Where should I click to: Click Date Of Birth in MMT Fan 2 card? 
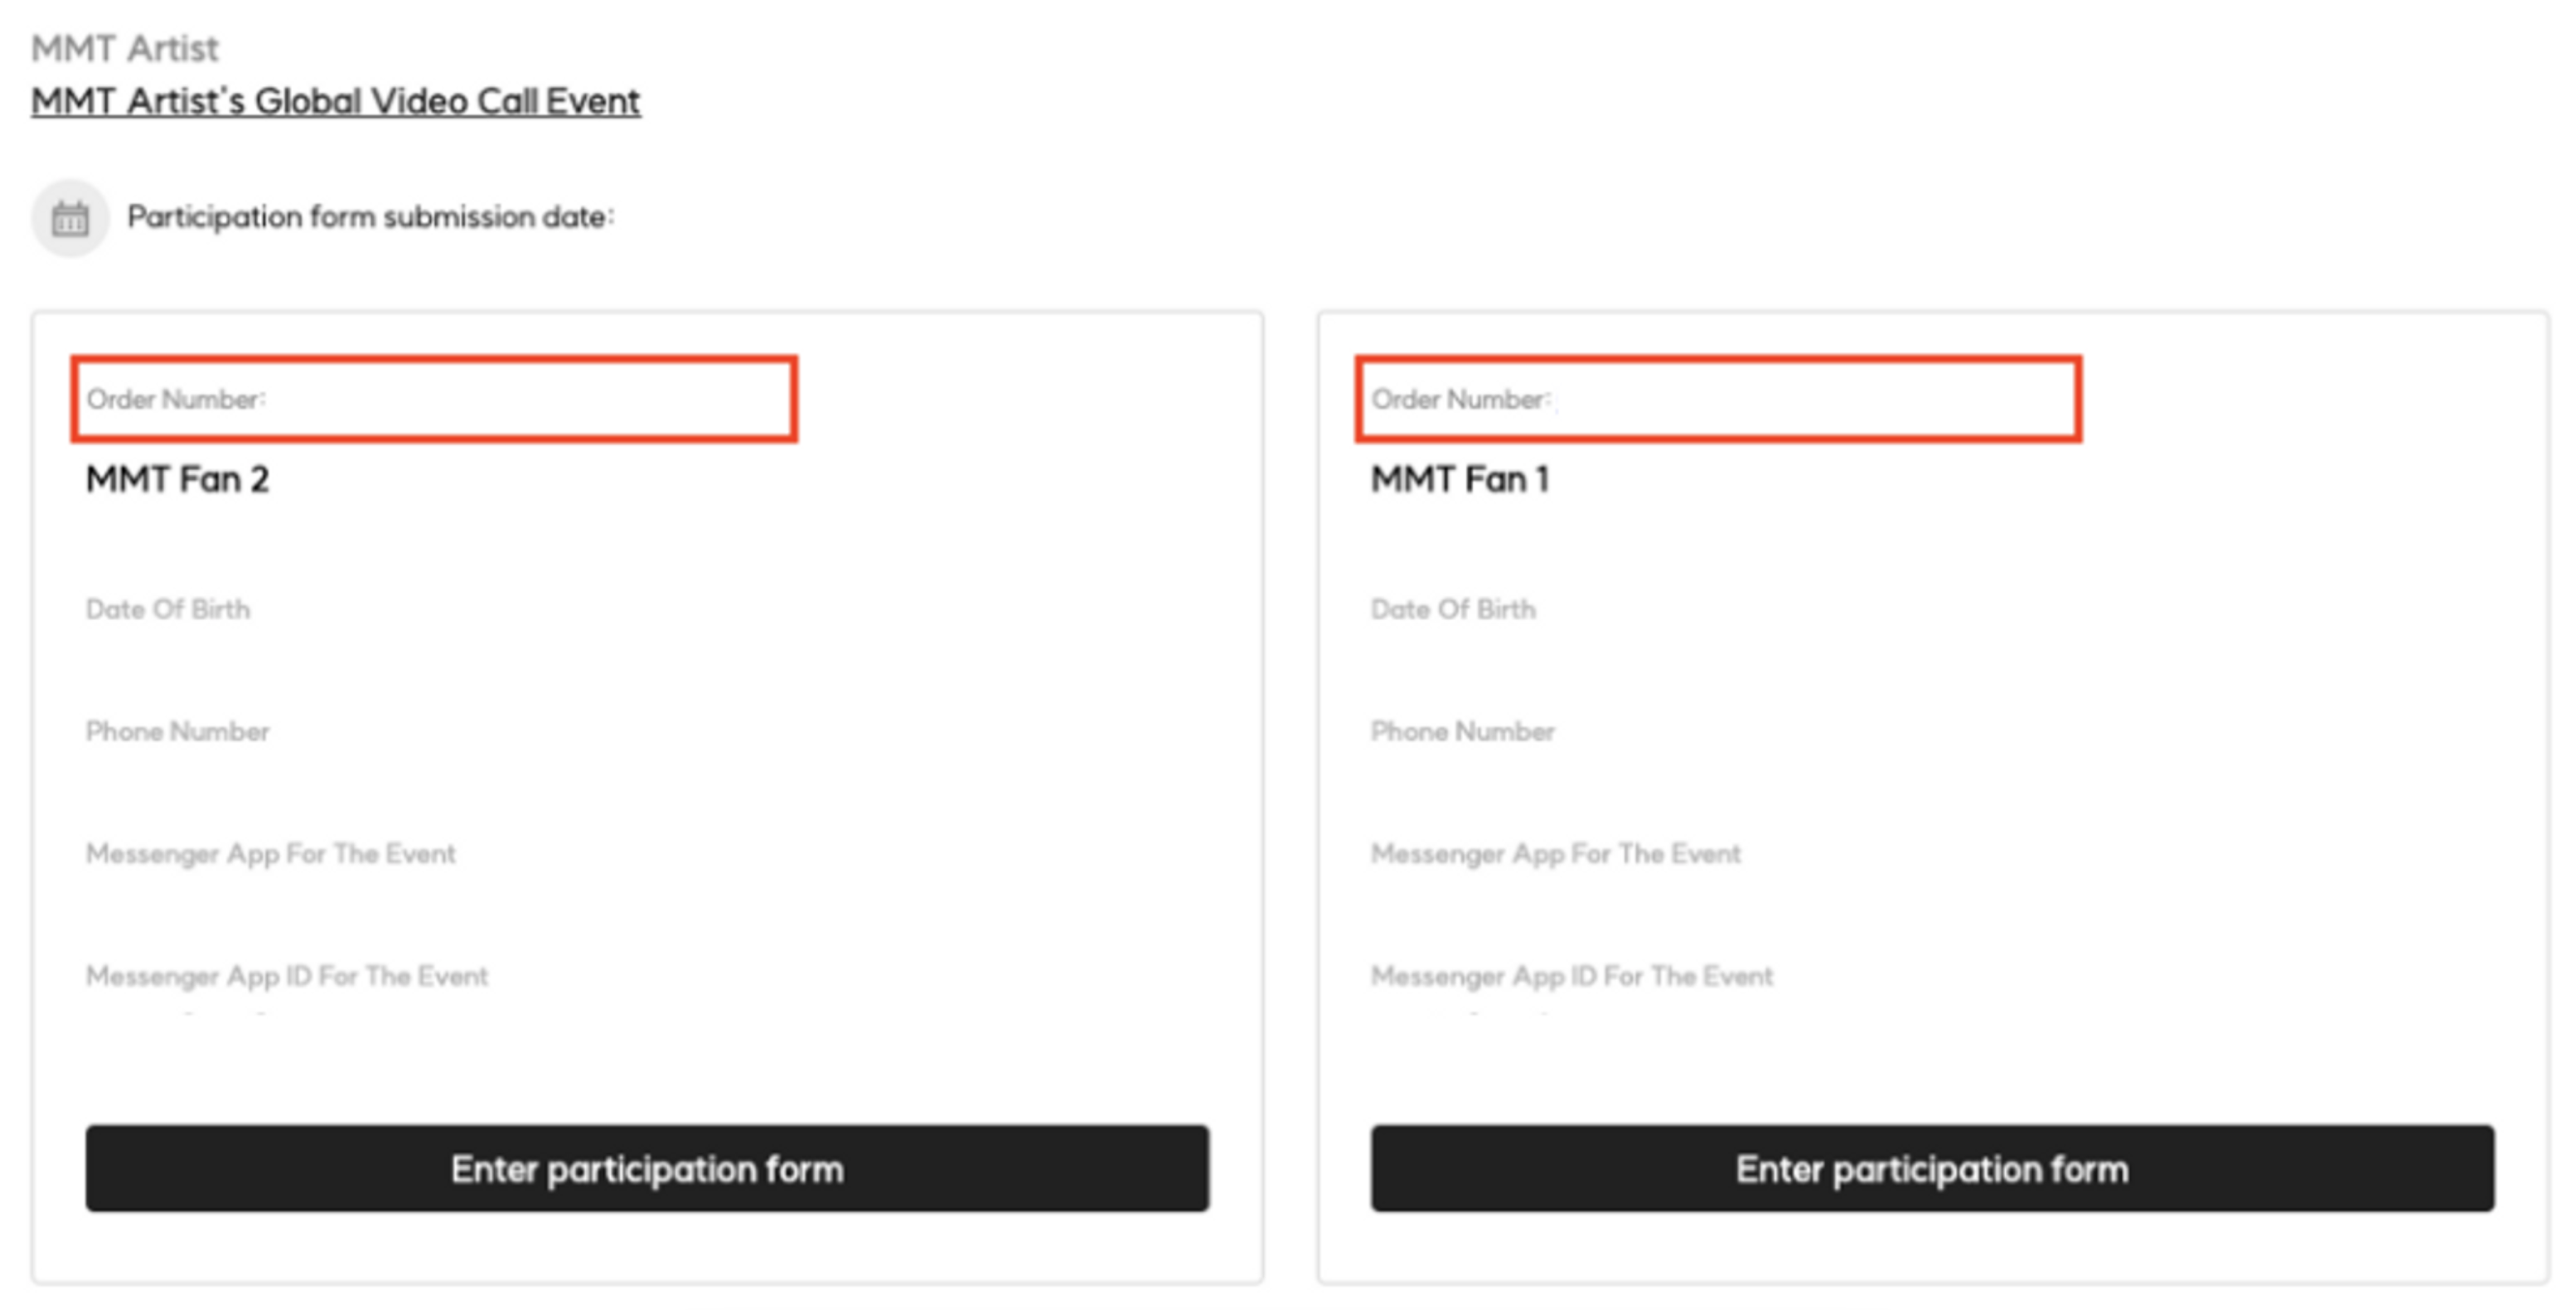pyautogui.click(x=168, y=609)
